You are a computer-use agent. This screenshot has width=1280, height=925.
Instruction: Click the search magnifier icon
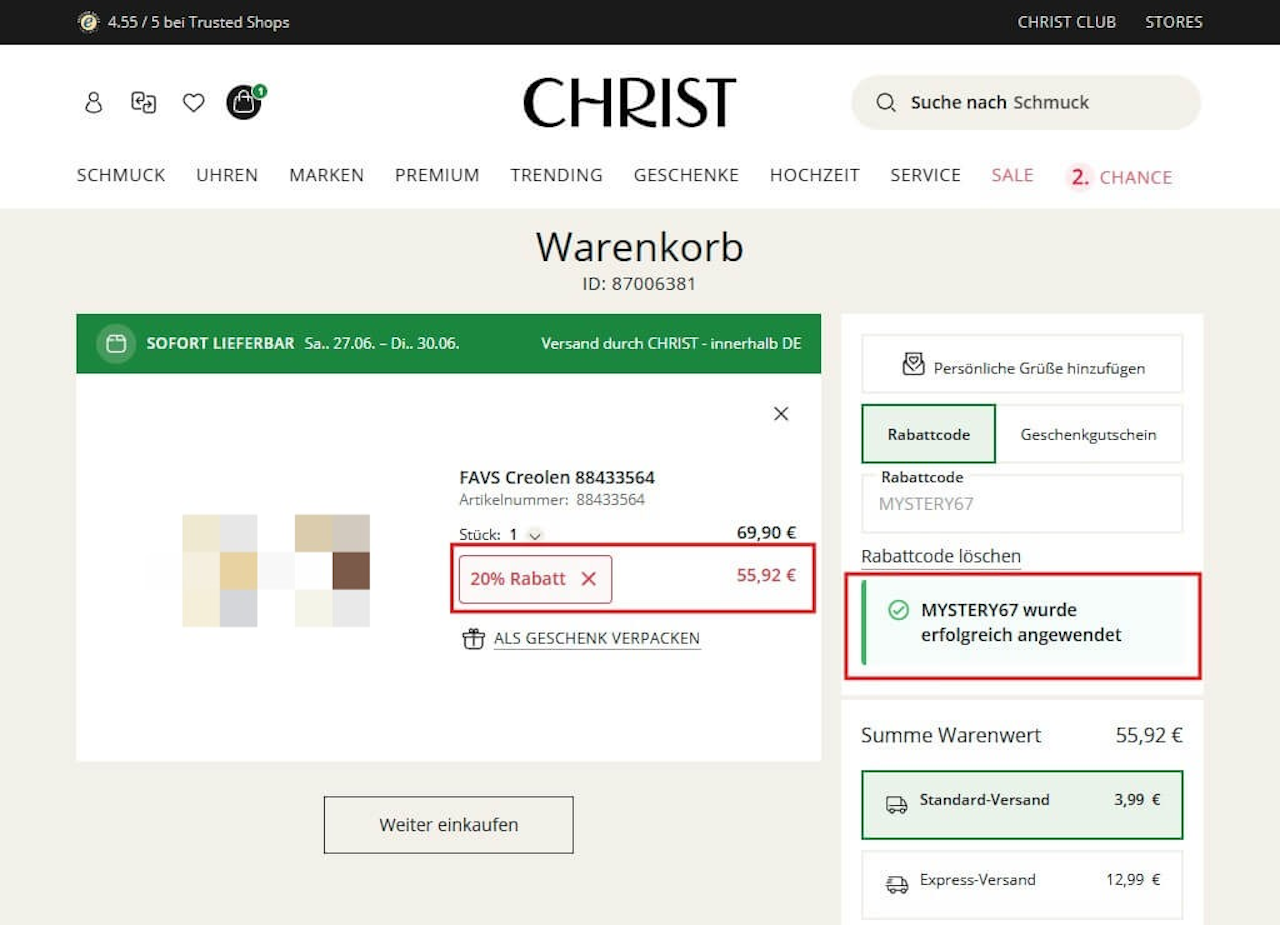[x=885, y=102]
